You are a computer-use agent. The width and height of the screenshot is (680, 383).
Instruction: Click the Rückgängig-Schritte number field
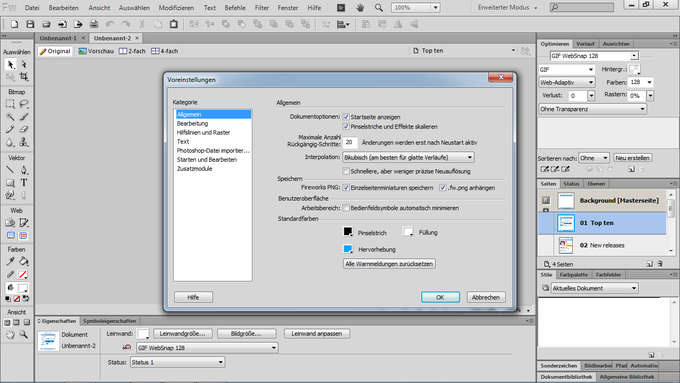click(350, 142)
